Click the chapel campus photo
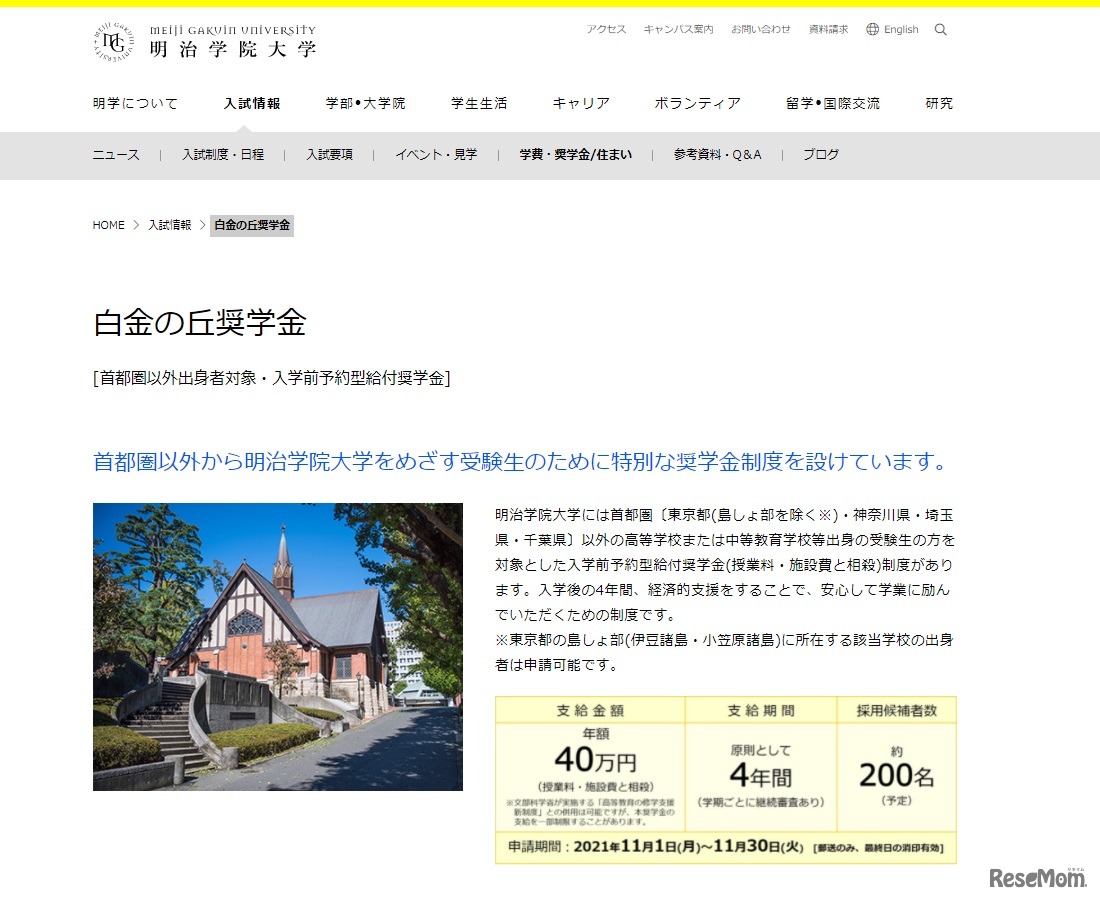 point(277,647)
